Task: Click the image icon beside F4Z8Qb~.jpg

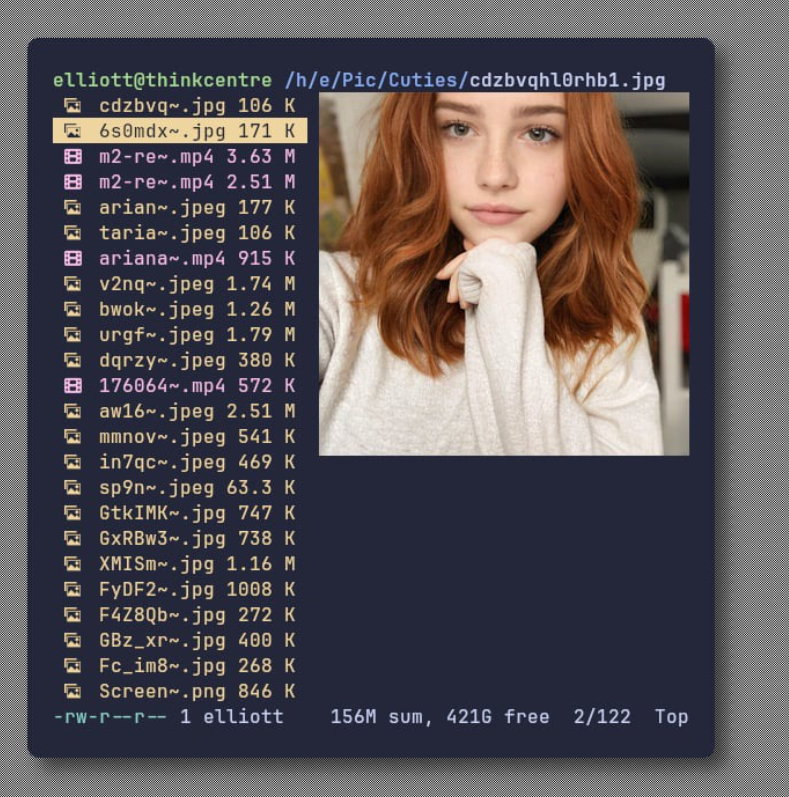Action: [73, 615]
